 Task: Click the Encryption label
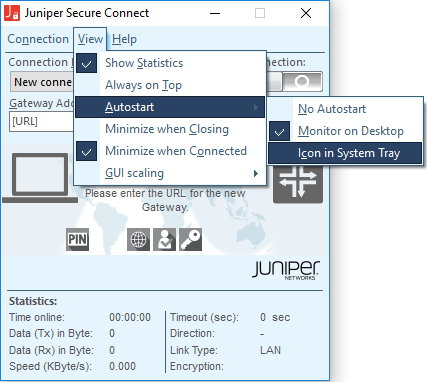click(197, 366)
